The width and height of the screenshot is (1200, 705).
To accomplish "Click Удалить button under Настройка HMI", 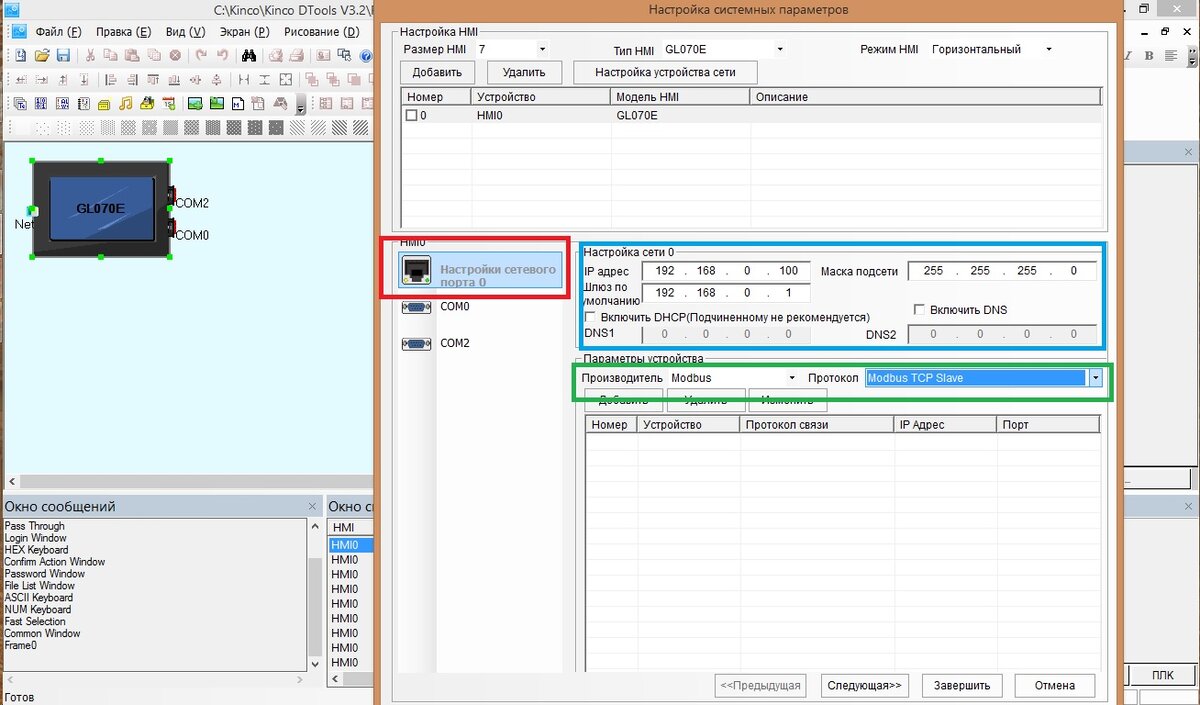I will click(x=524, y=72).
